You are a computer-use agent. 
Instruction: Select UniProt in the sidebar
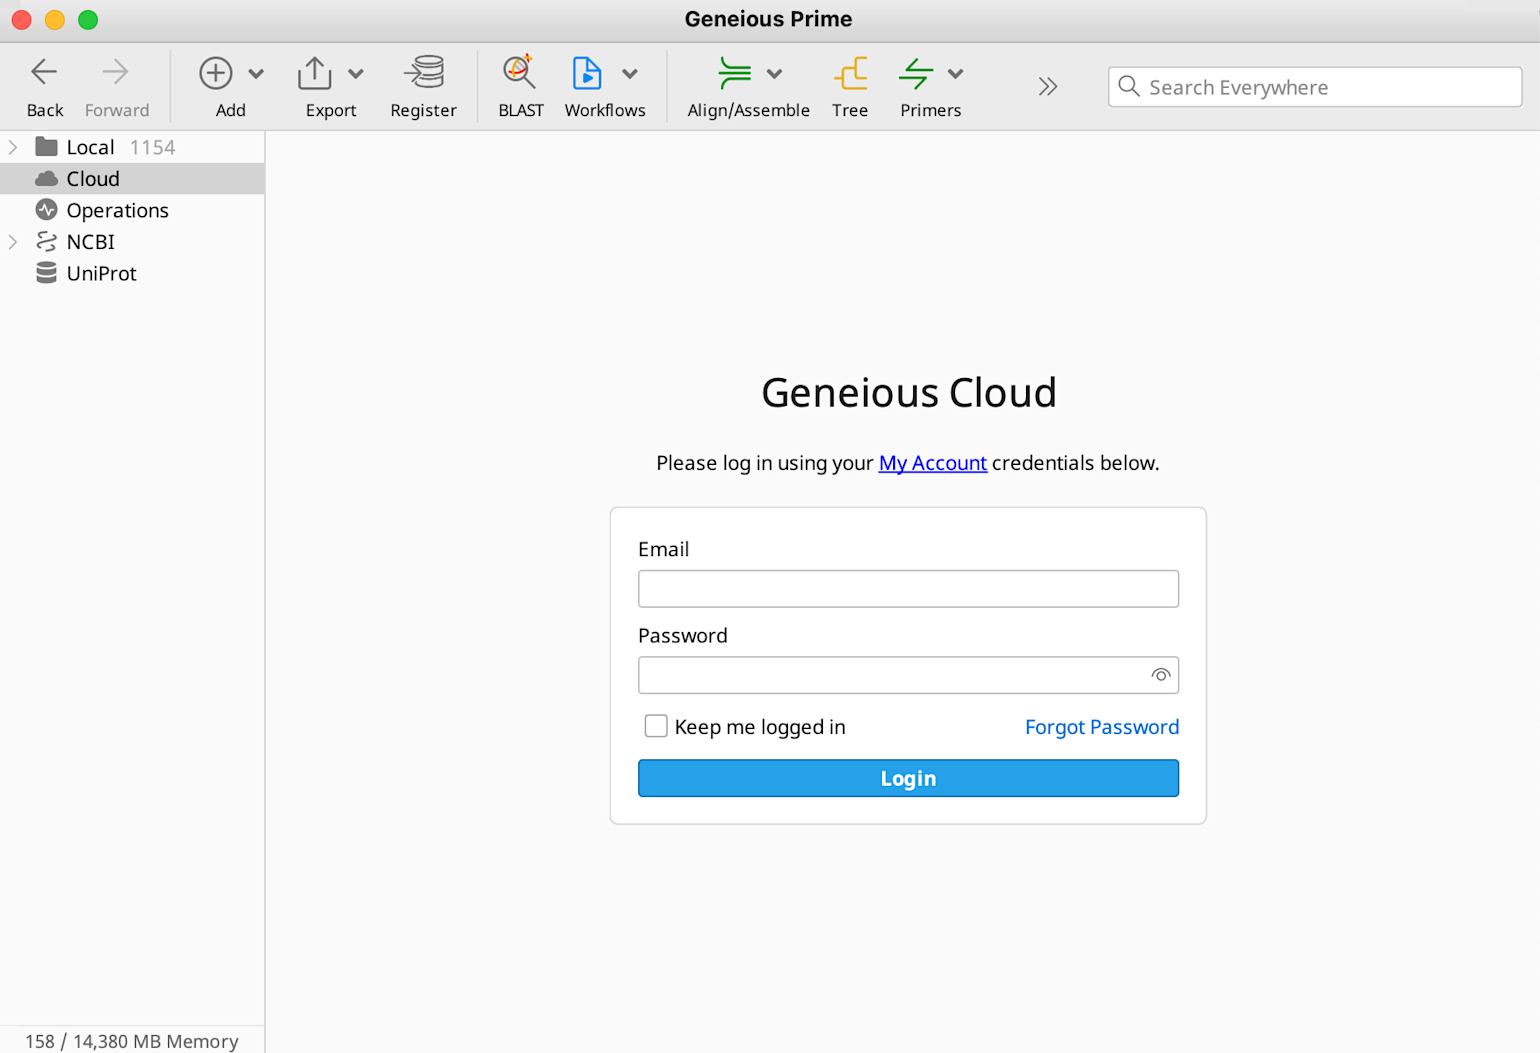point(101,273)
